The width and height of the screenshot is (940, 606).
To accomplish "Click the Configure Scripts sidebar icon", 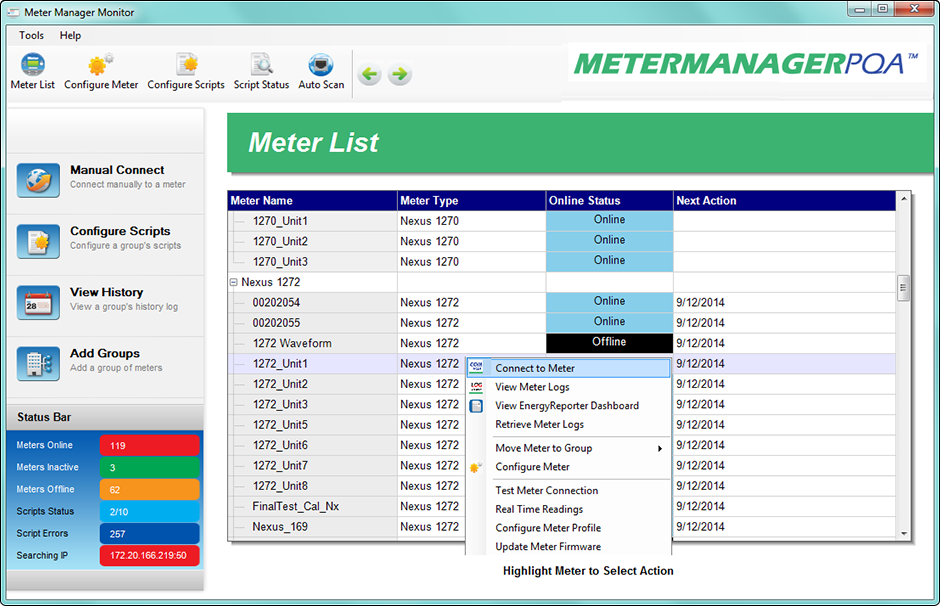I will (38, 241).
